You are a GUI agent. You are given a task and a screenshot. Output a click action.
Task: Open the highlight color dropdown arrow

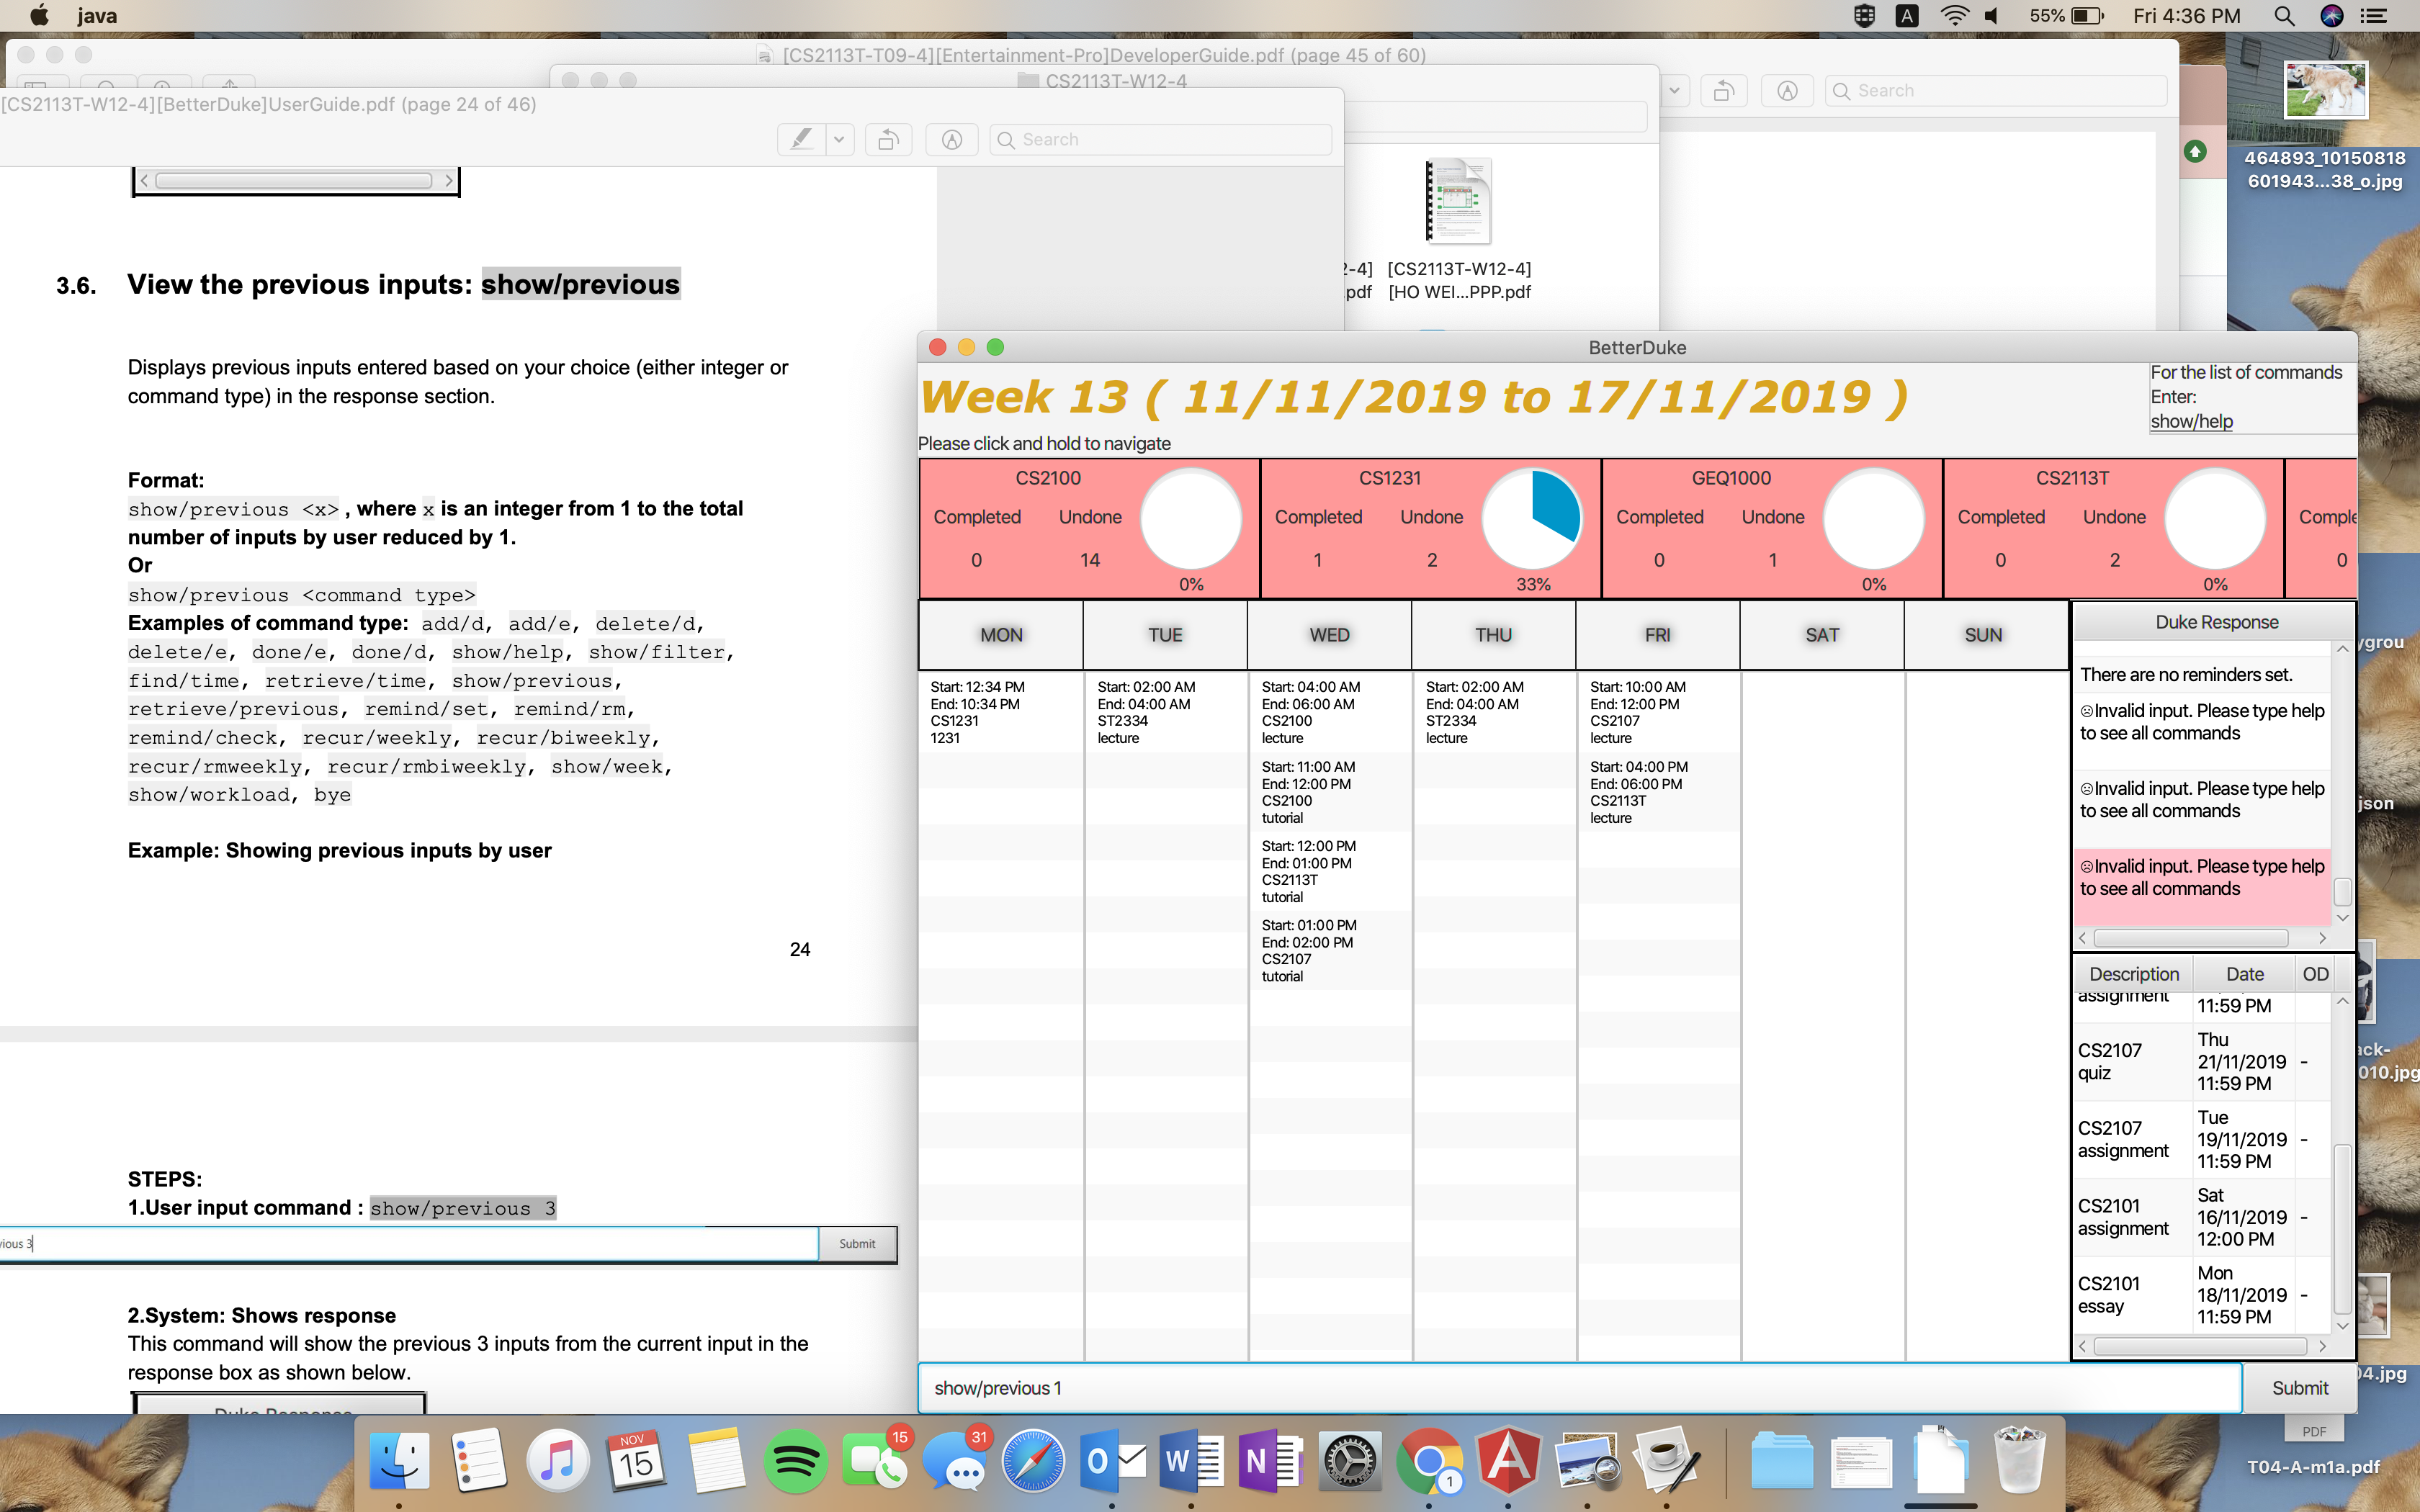click(x=840, y=140)
